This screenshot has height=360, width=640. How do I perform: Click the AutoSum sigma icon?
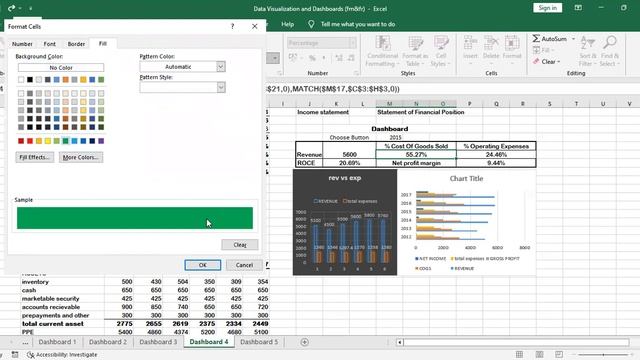(536, 39)
